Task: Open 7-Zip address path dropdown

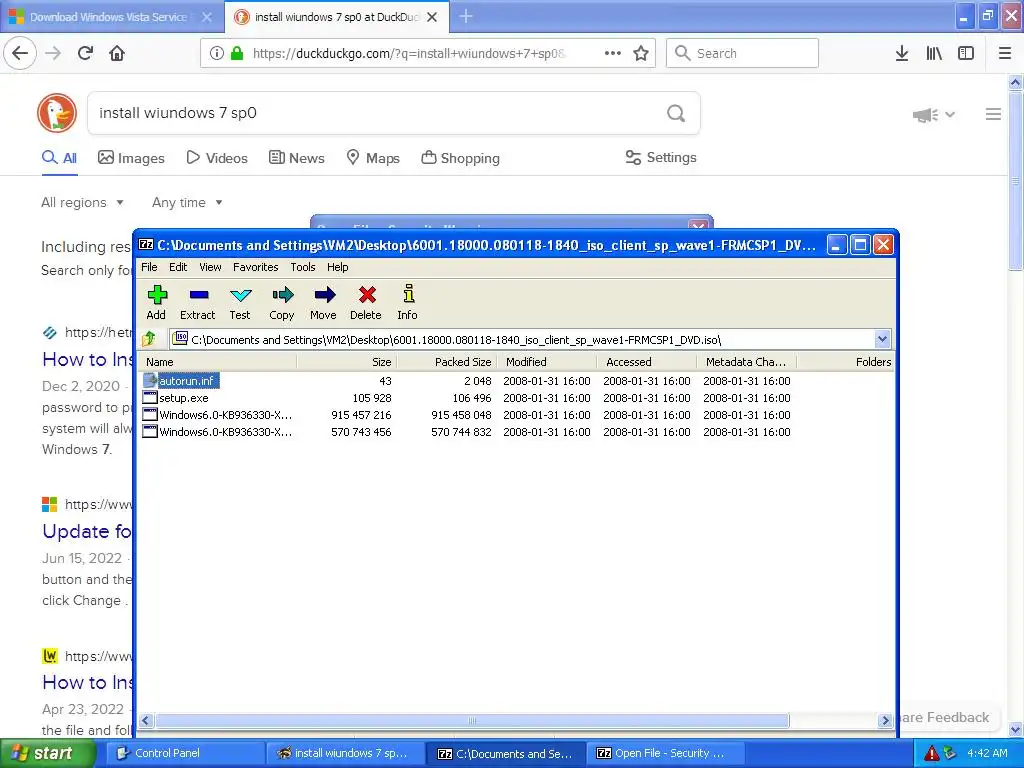Action: pos(882,339)
